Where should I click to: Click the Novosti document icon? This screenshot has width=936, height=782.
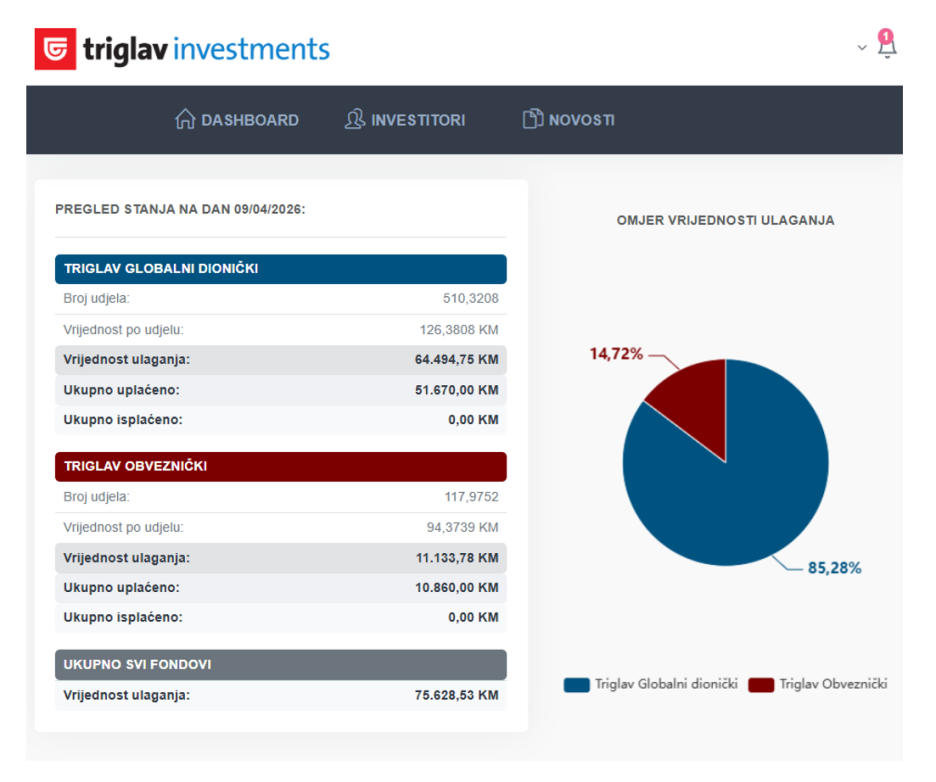click(532, 119)
